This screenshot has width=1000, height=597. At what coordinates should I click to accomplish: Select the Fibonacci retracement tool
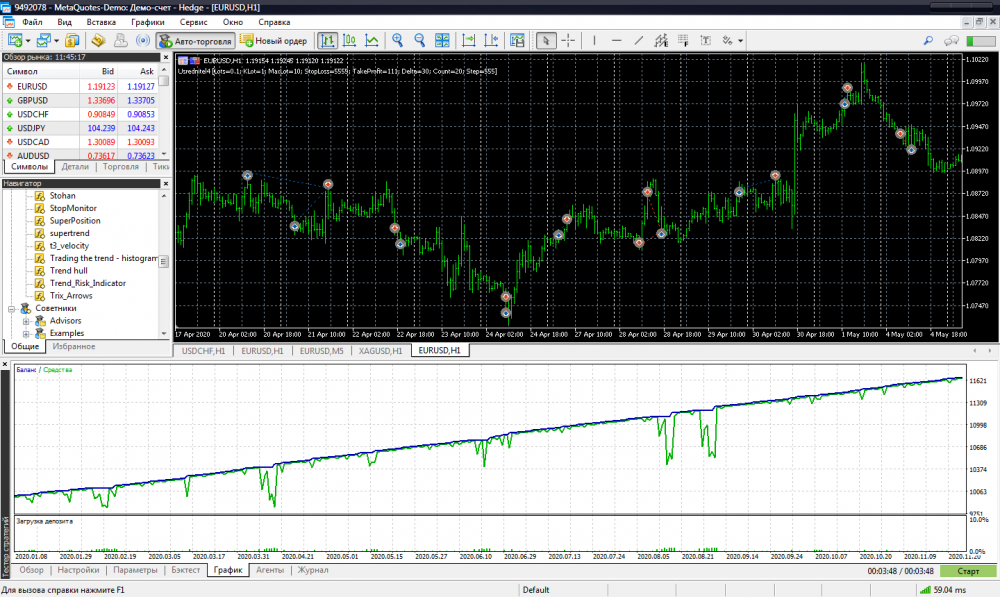[x=683, y=41]
